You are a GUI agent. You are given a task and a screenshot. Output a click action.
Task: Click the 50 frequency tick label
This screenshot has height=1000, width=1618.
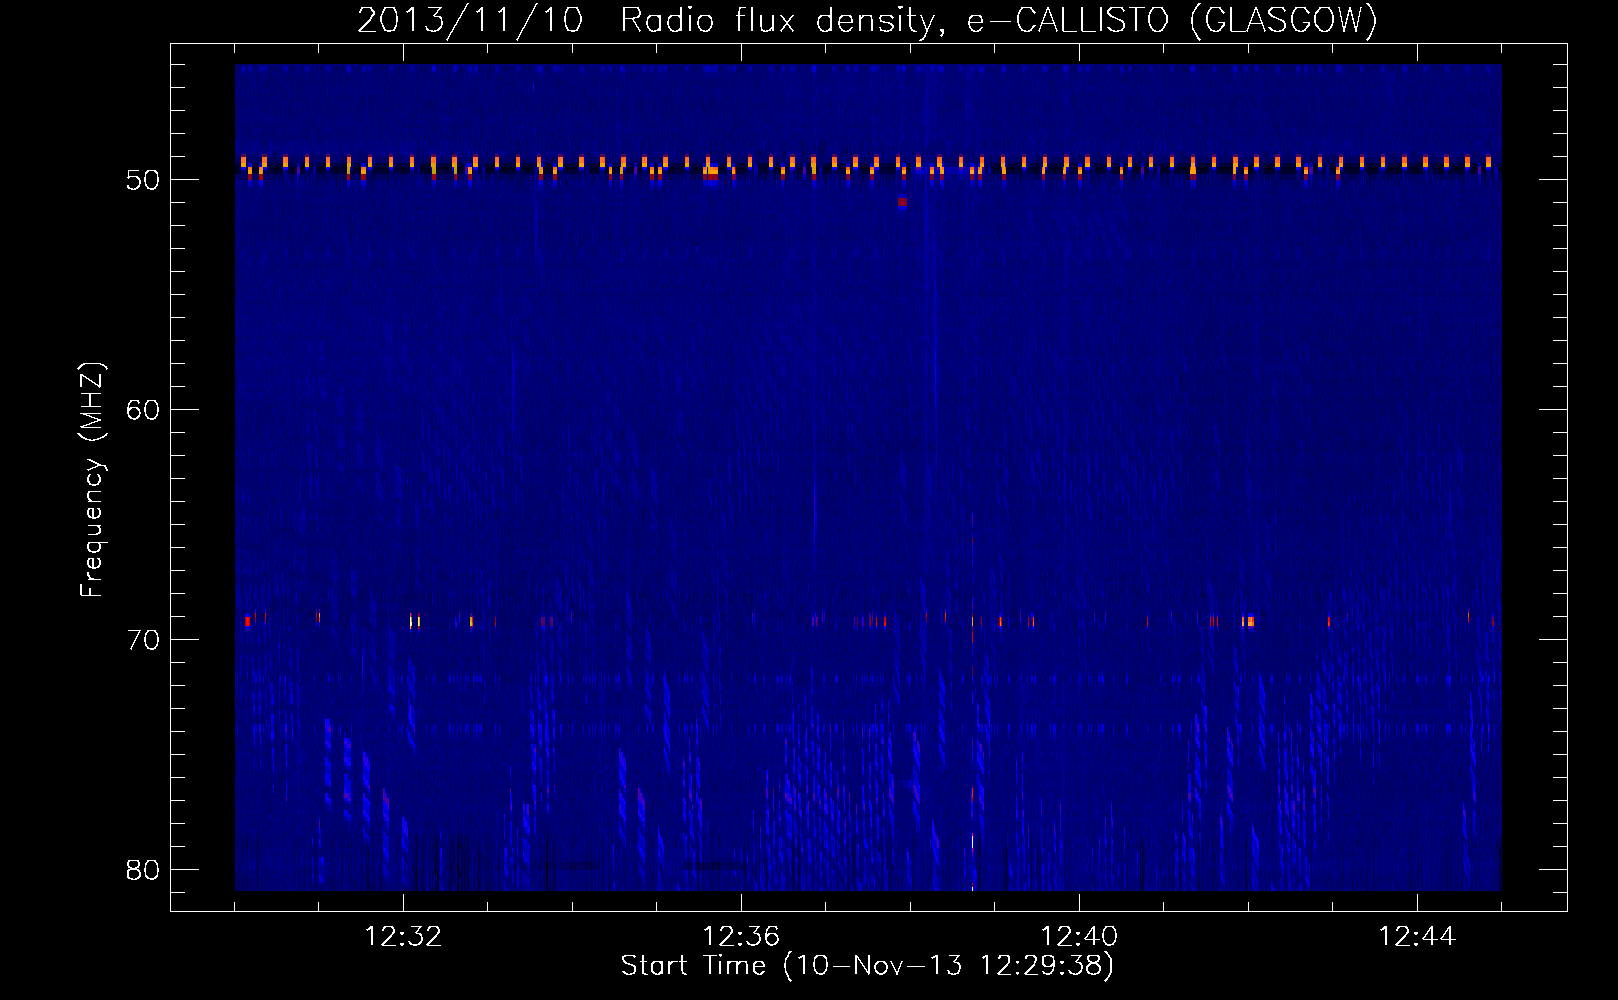[x=143, y=180]
